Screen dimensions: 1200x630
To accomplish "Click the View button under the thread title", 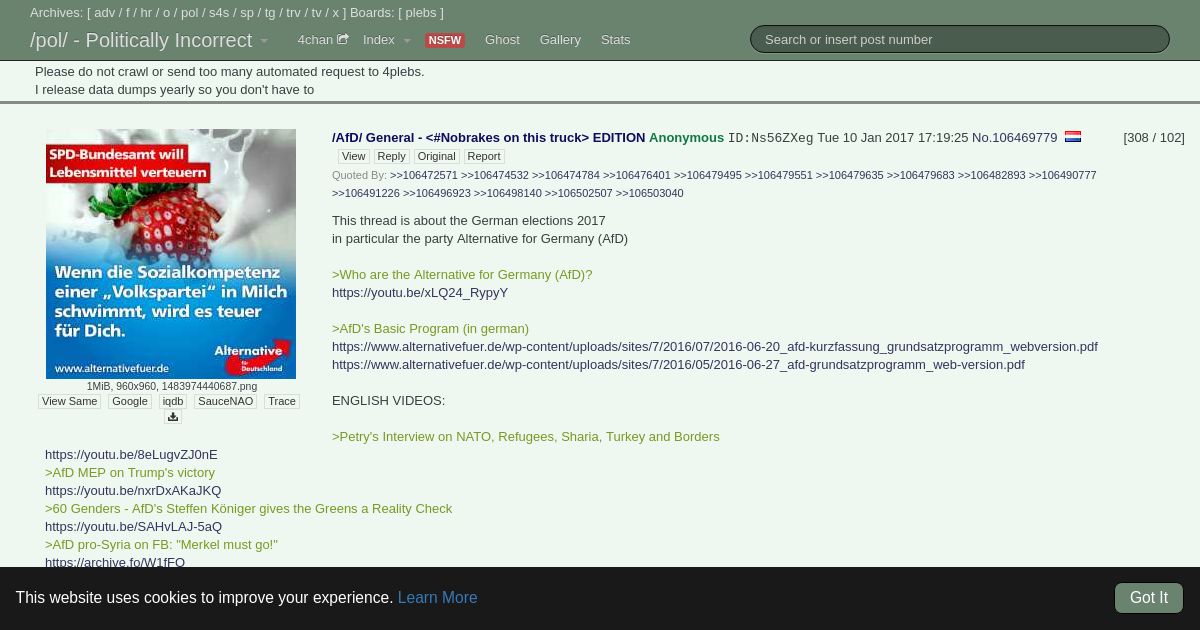I will 353,156.
